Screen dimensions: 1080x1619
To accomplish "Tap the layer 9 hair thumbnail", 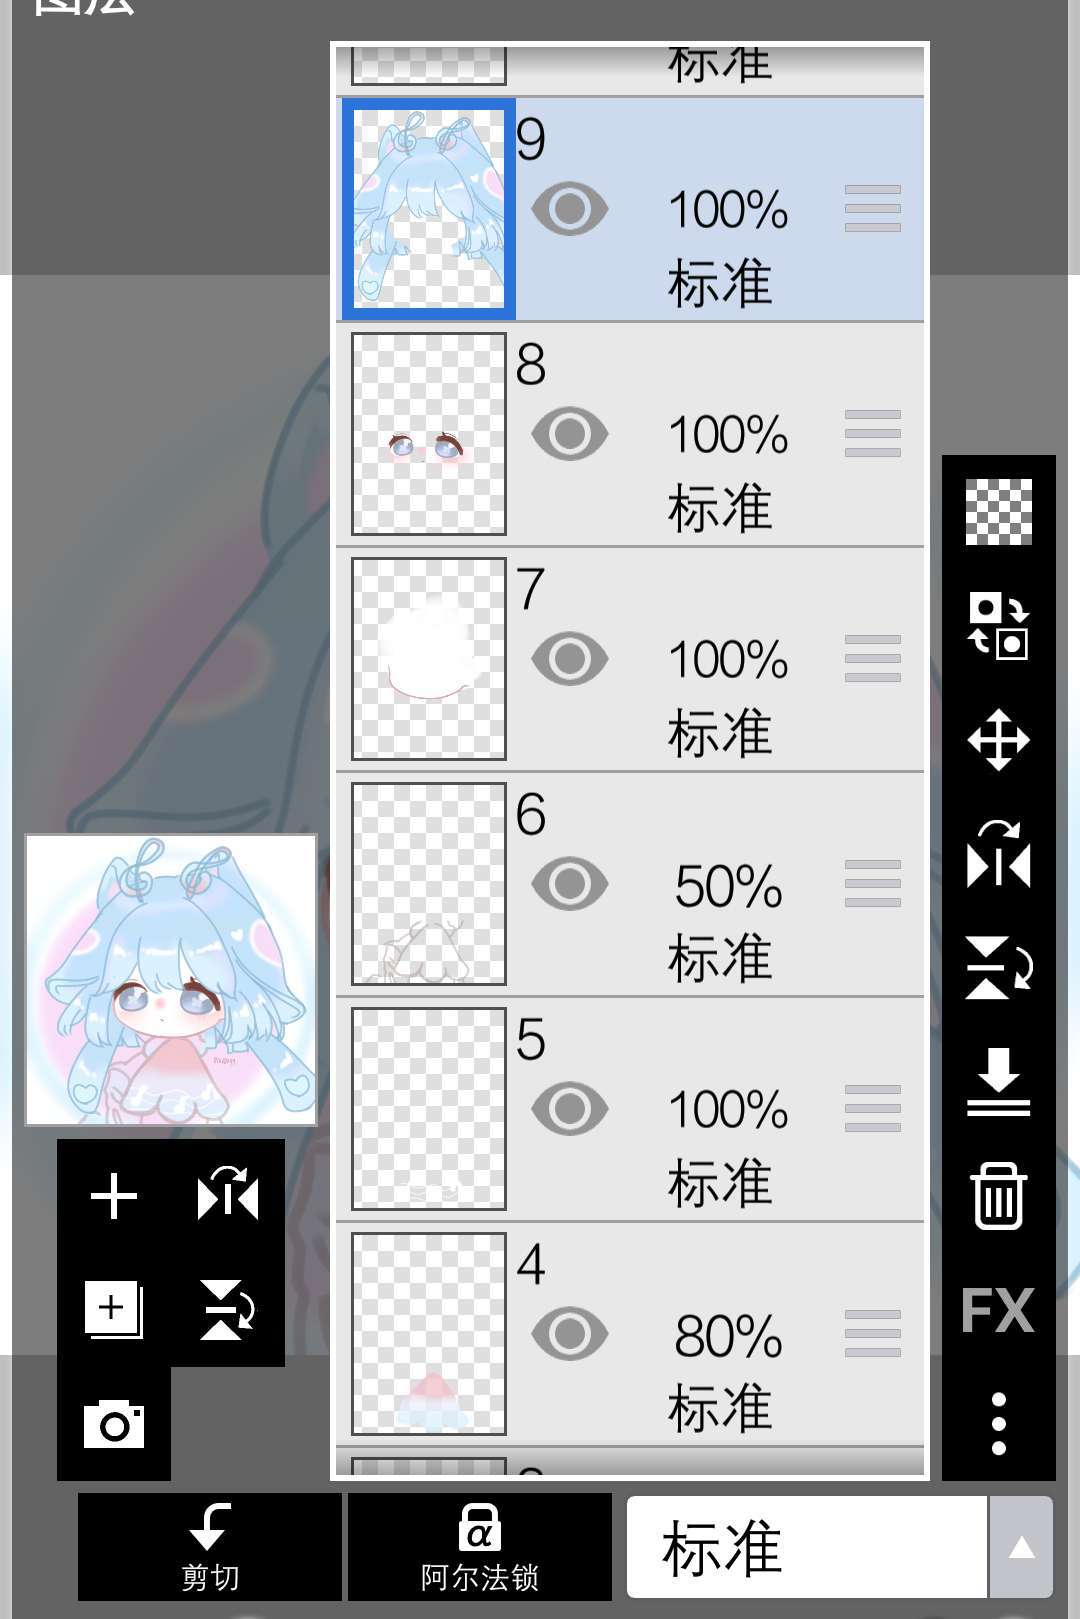I will pyautogui.click(x=429, y=209).
